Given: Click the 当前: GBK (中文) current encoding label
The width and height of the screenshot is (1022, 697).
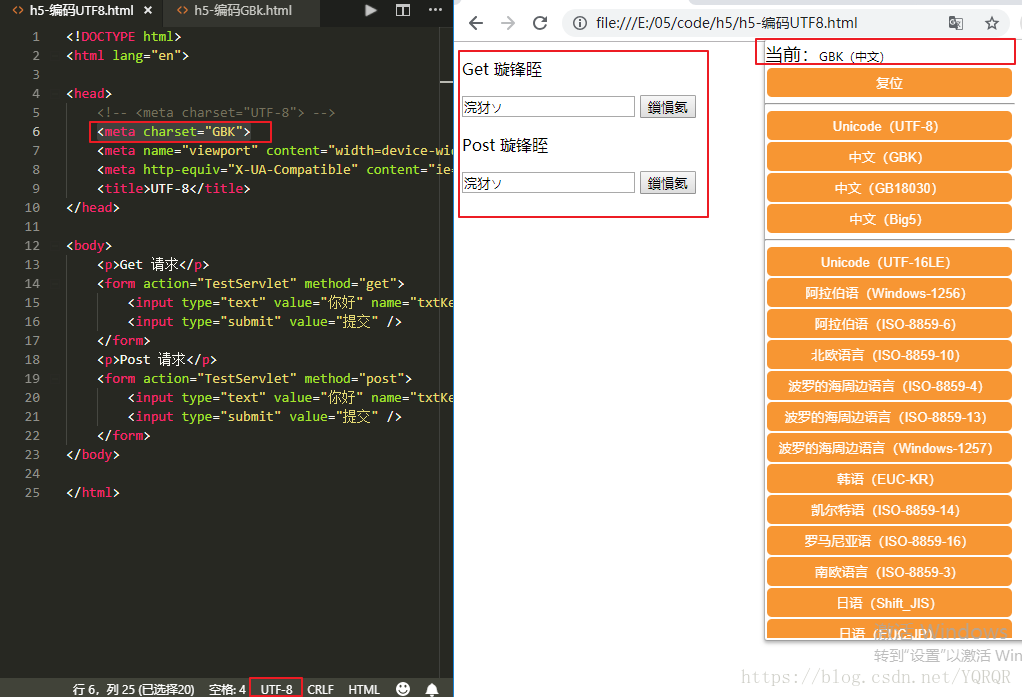Looking at the screenshot, I should (825, 55).
